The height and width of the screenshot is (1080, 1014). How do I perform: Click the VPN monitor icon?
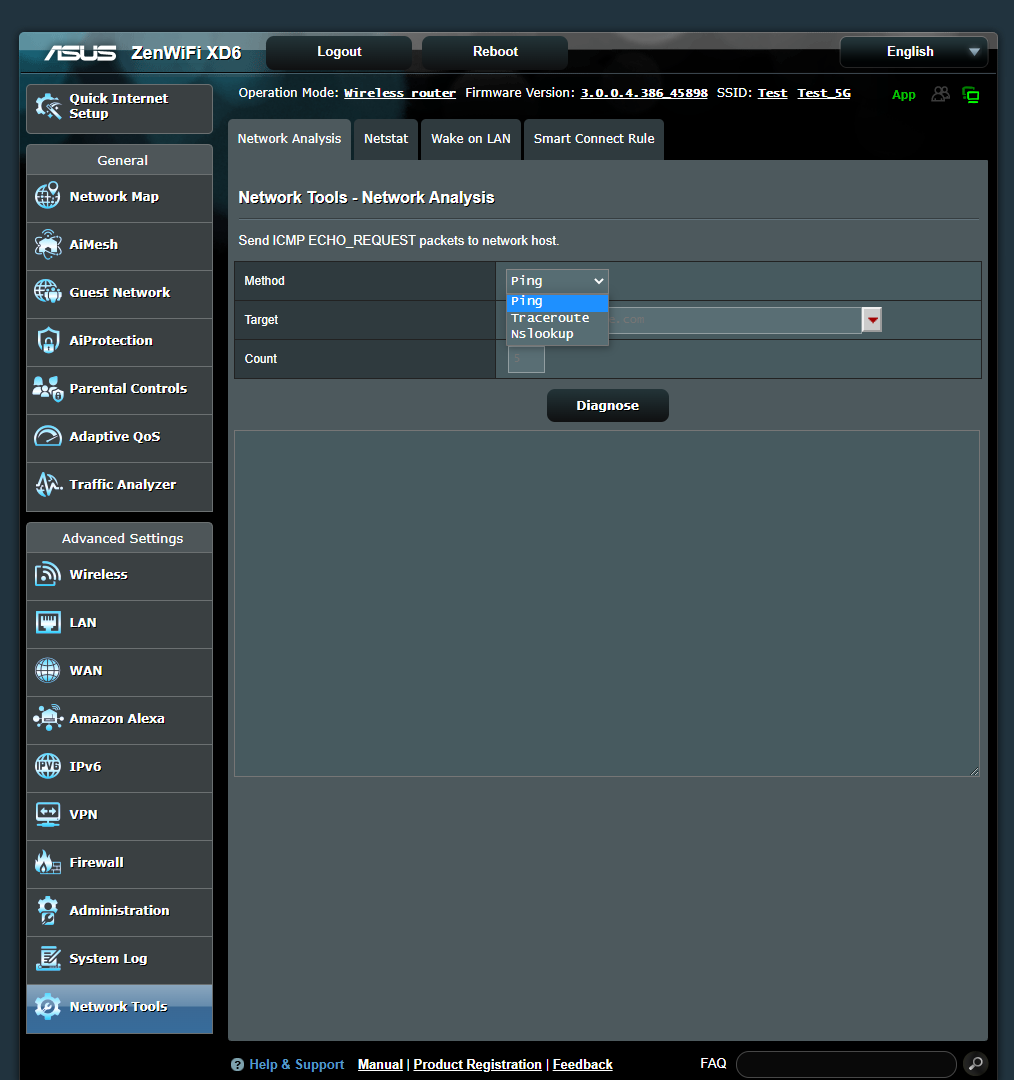(x=48, y=814)
